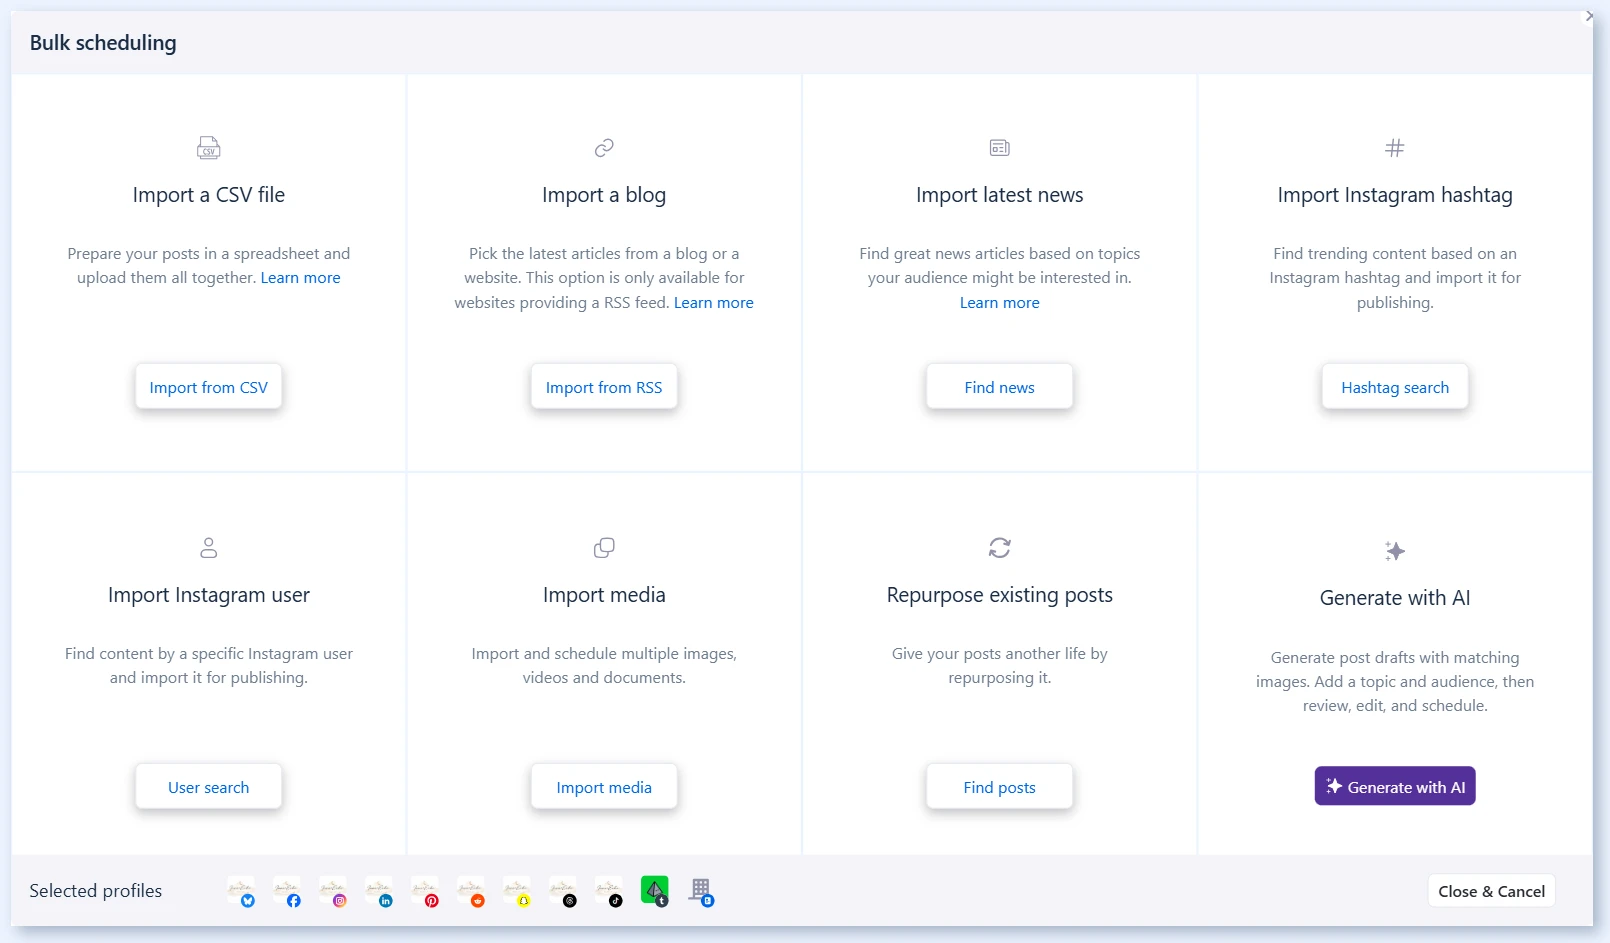Click the blog link chain icon
Screen dimensions: 1610x943
tap(604, 148)
